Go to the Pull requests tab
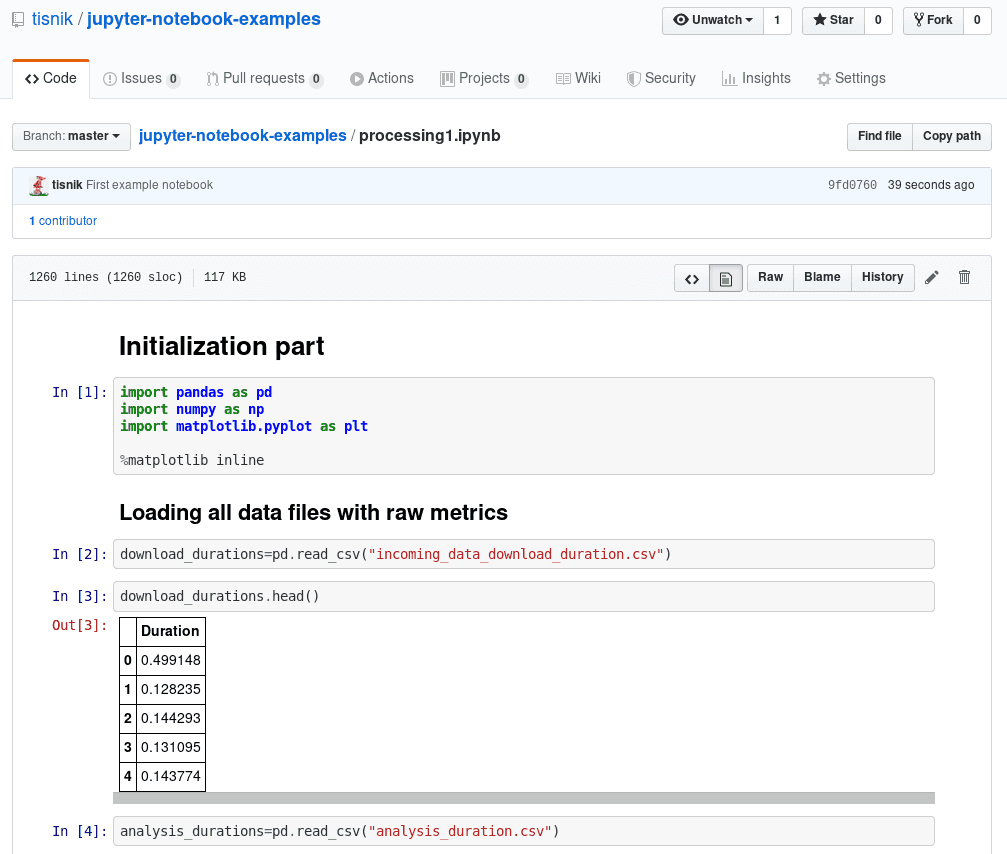1007x854 pixels. [x=264, y=78]
